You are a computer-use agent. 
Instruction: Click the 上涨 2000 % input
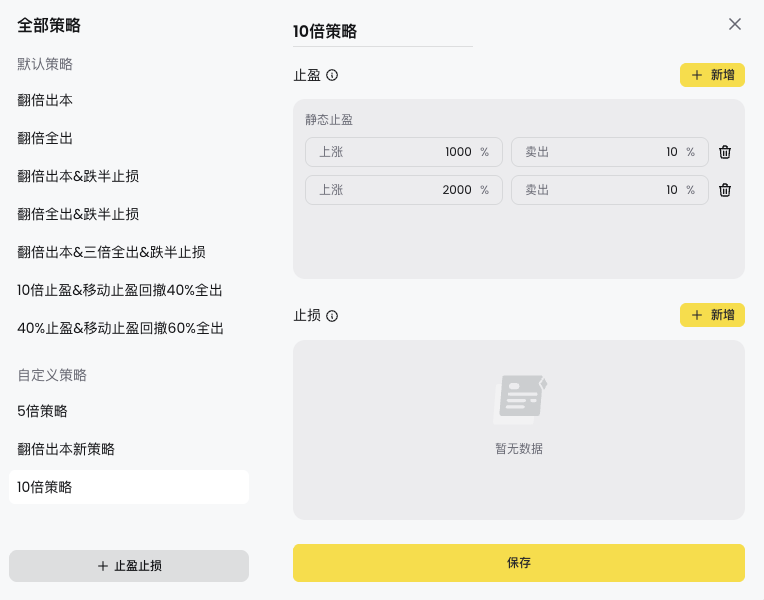[403, 190]
